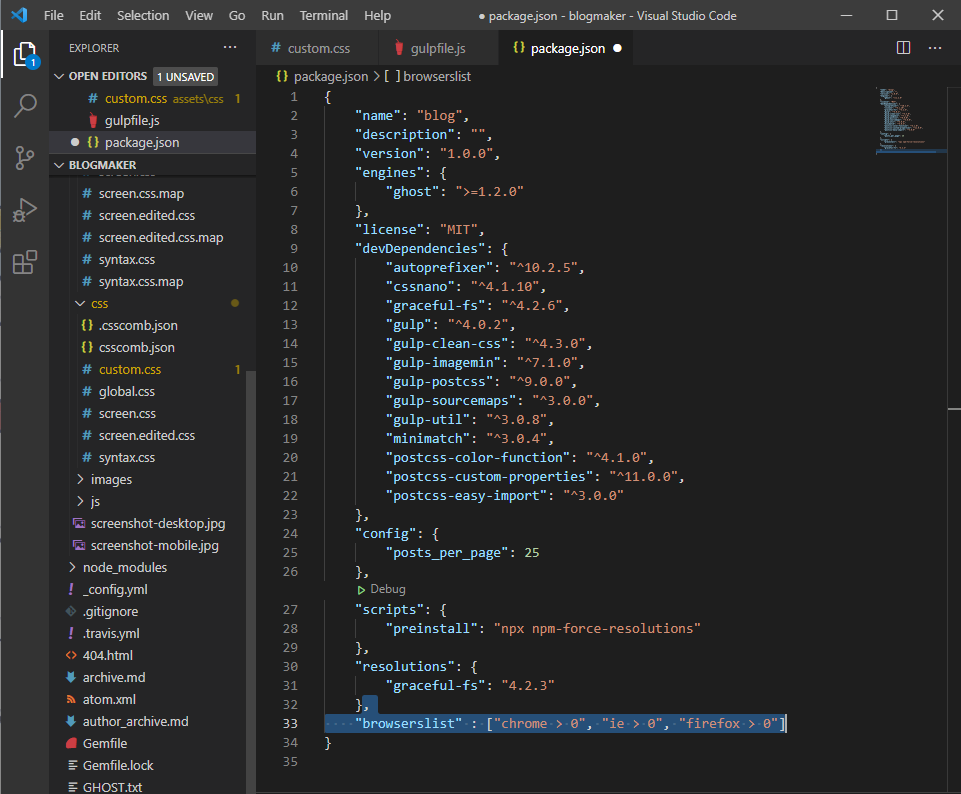Click the 404.html code icon
This screenshot has height=794, width=961.
point(71,656)
